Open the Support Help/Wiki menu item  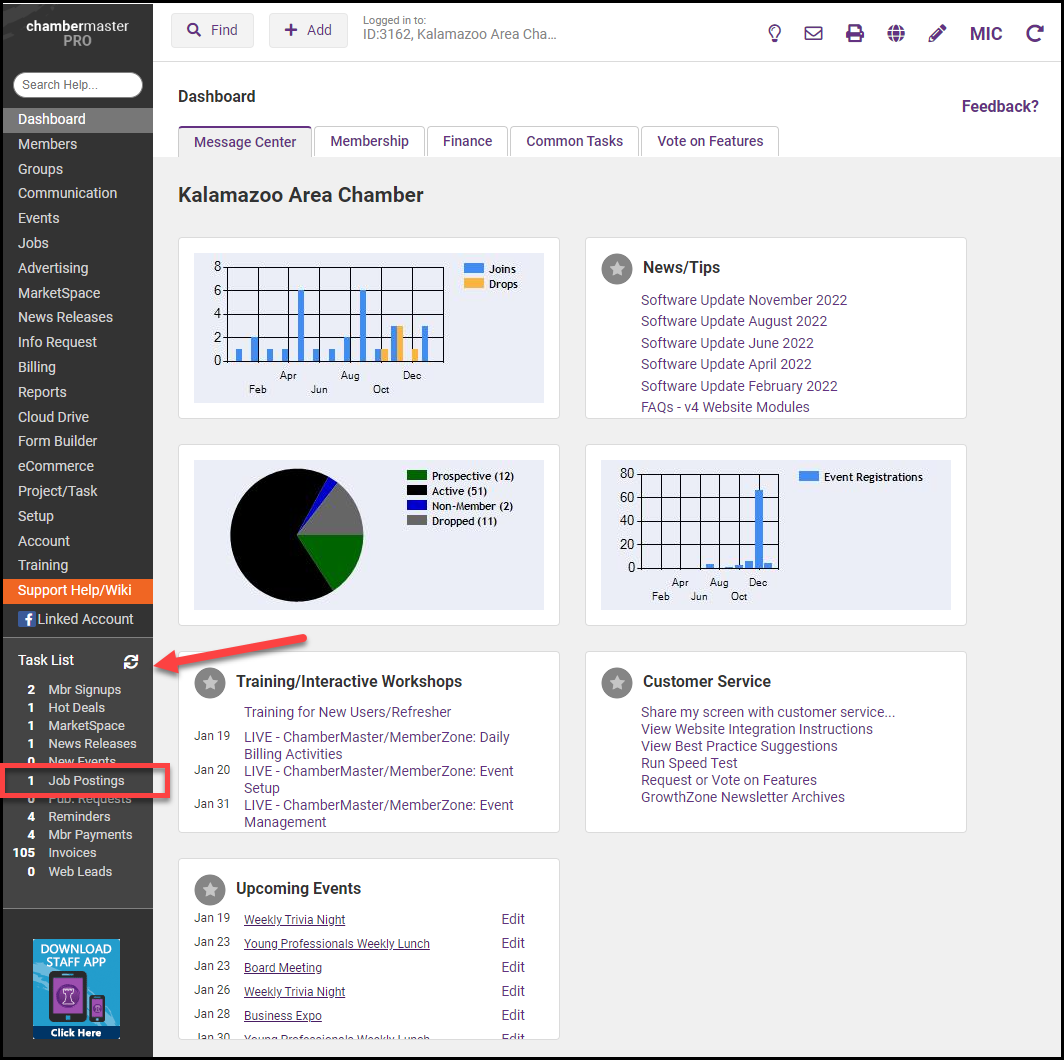[75, 590]
